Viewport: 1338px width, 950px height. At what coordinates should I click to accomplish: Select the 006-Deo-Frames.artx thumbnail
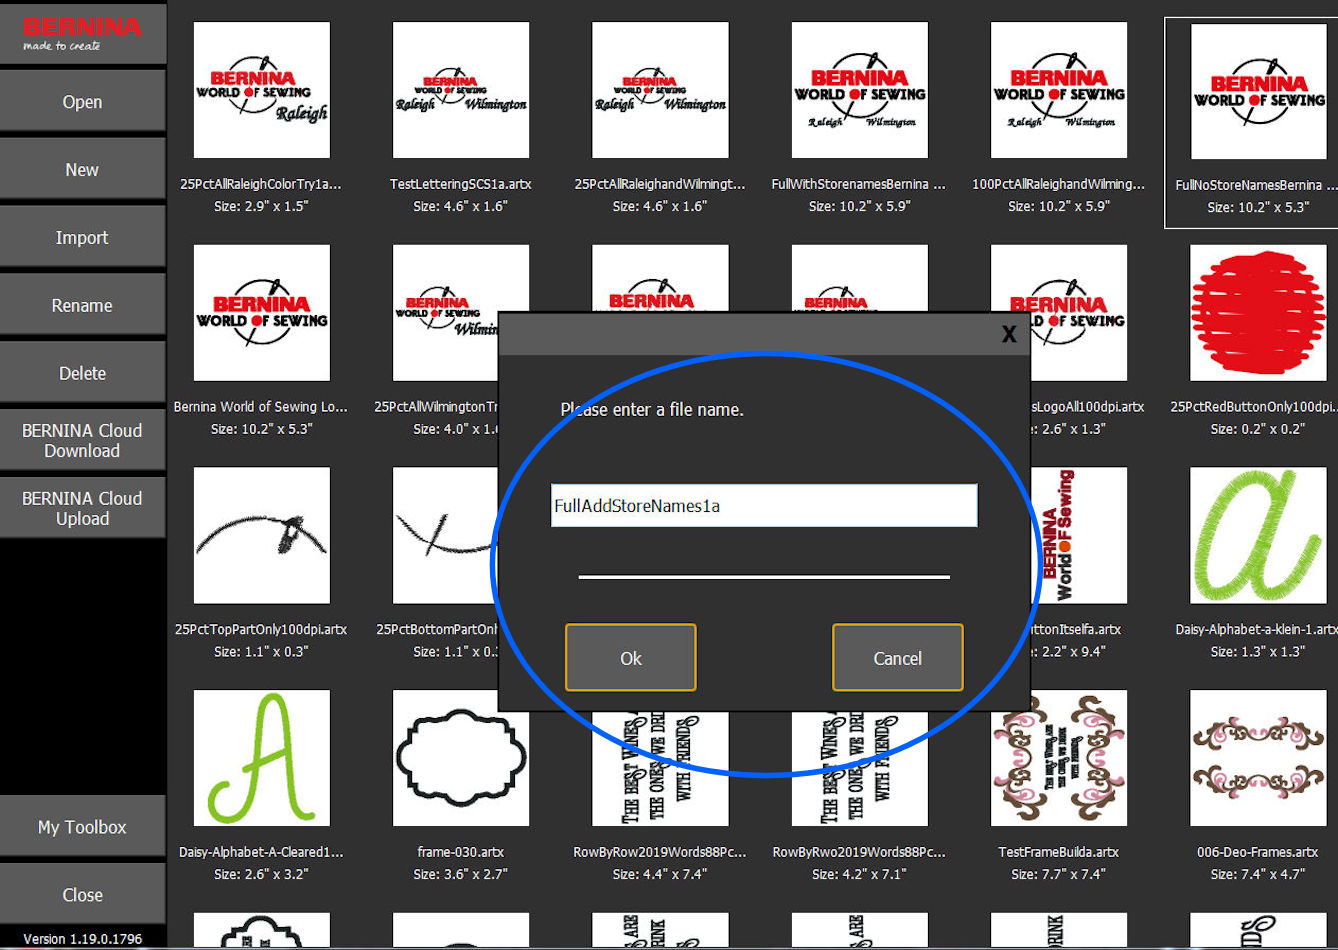[1259, 758]
